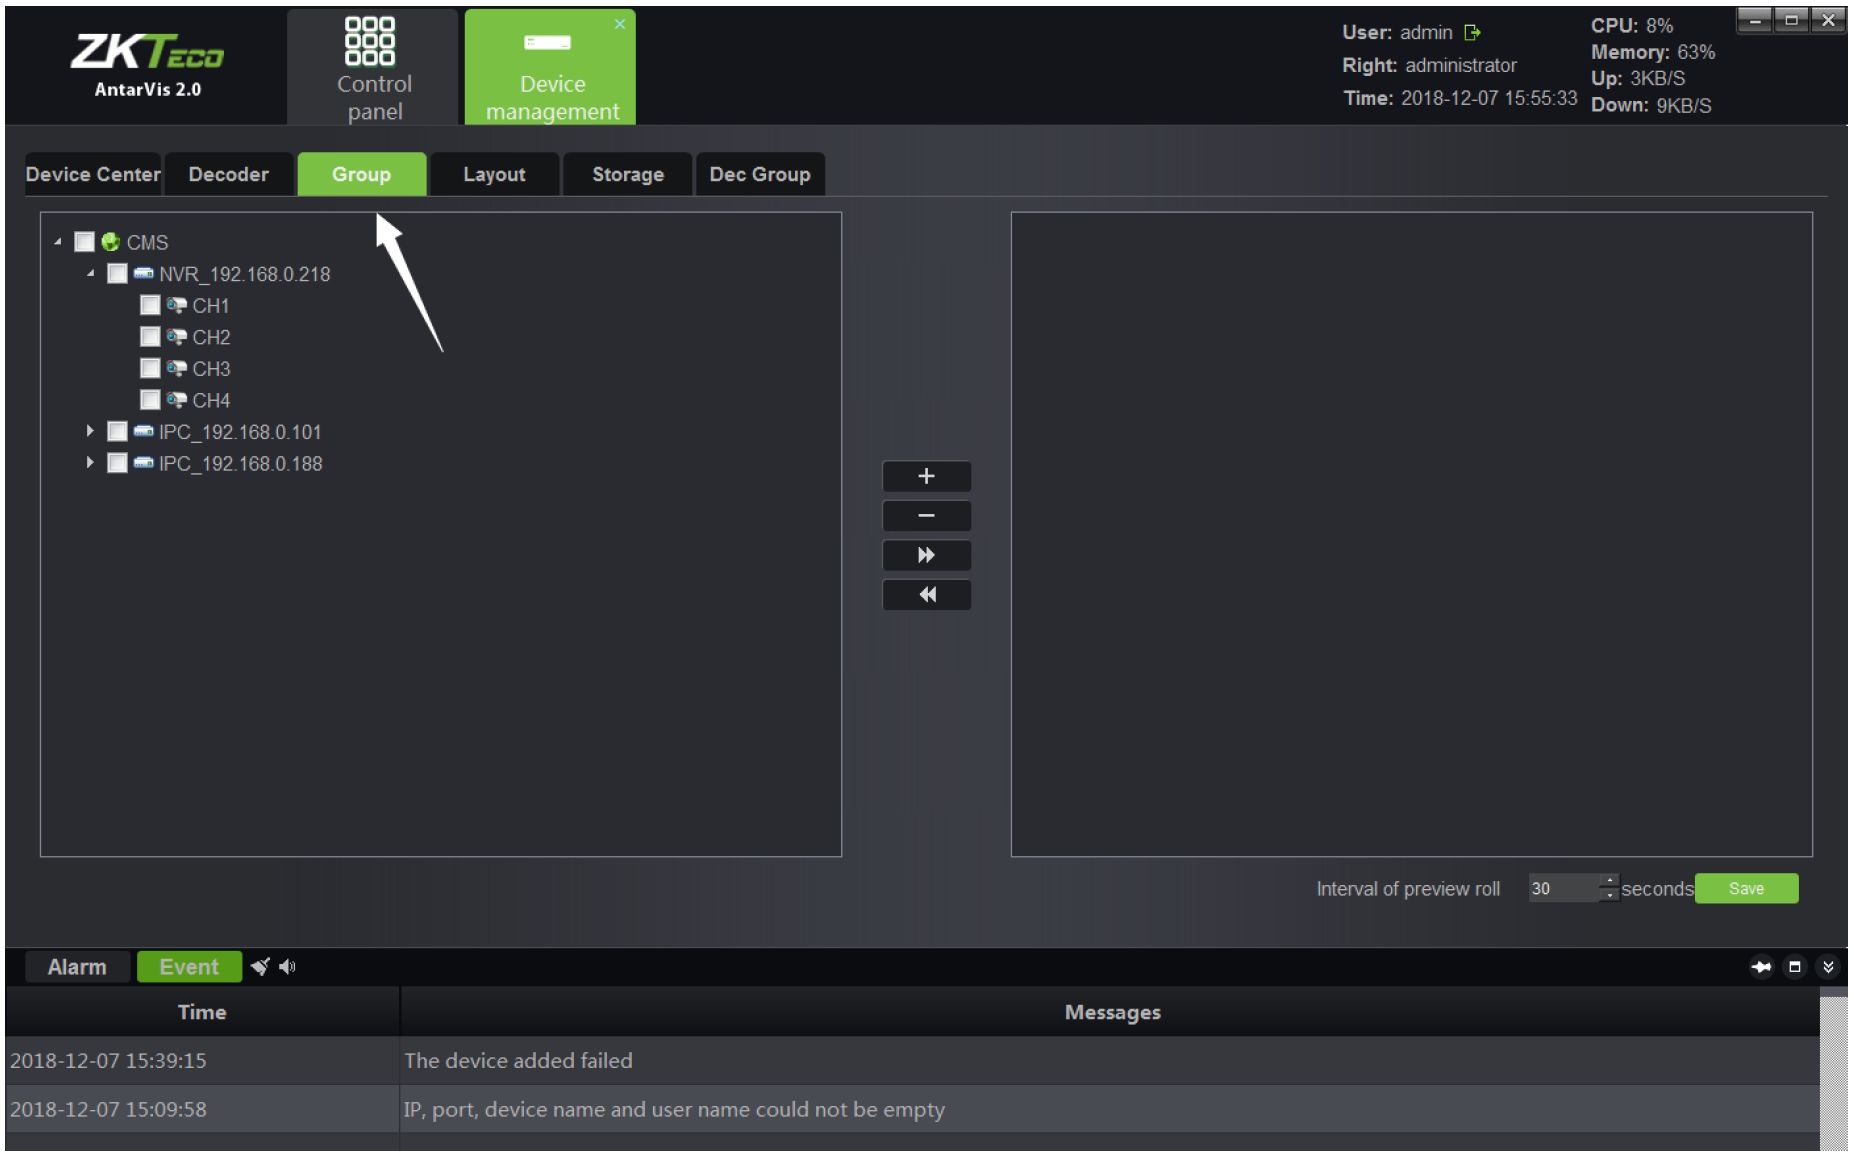
Task: Enable the NVR_192.168.0.218 checkbox
Action: [117, 274]
